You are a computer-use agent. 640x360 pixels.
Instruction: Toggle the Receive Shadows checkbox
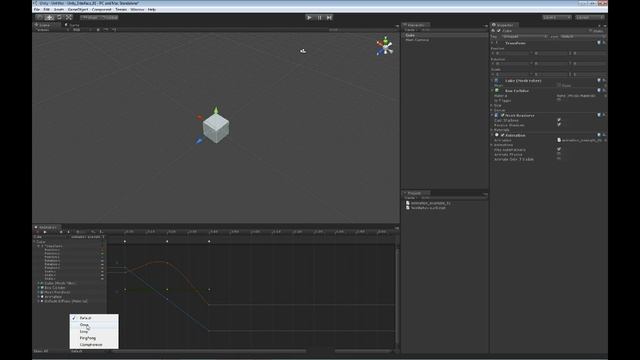click(x=559, y=125)
